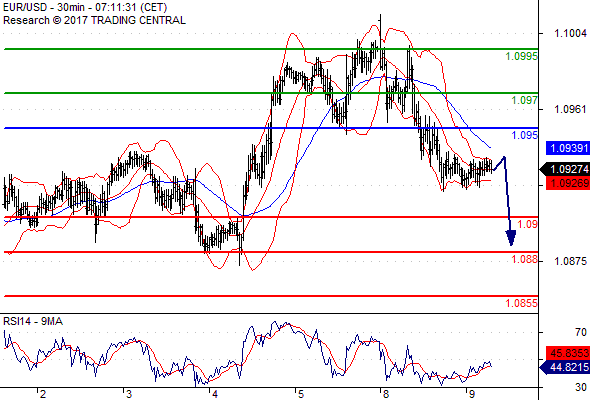Screen dimensions: 590x400
Task: Click the RSI14 - 9MA indicator title
Action: 33,321
